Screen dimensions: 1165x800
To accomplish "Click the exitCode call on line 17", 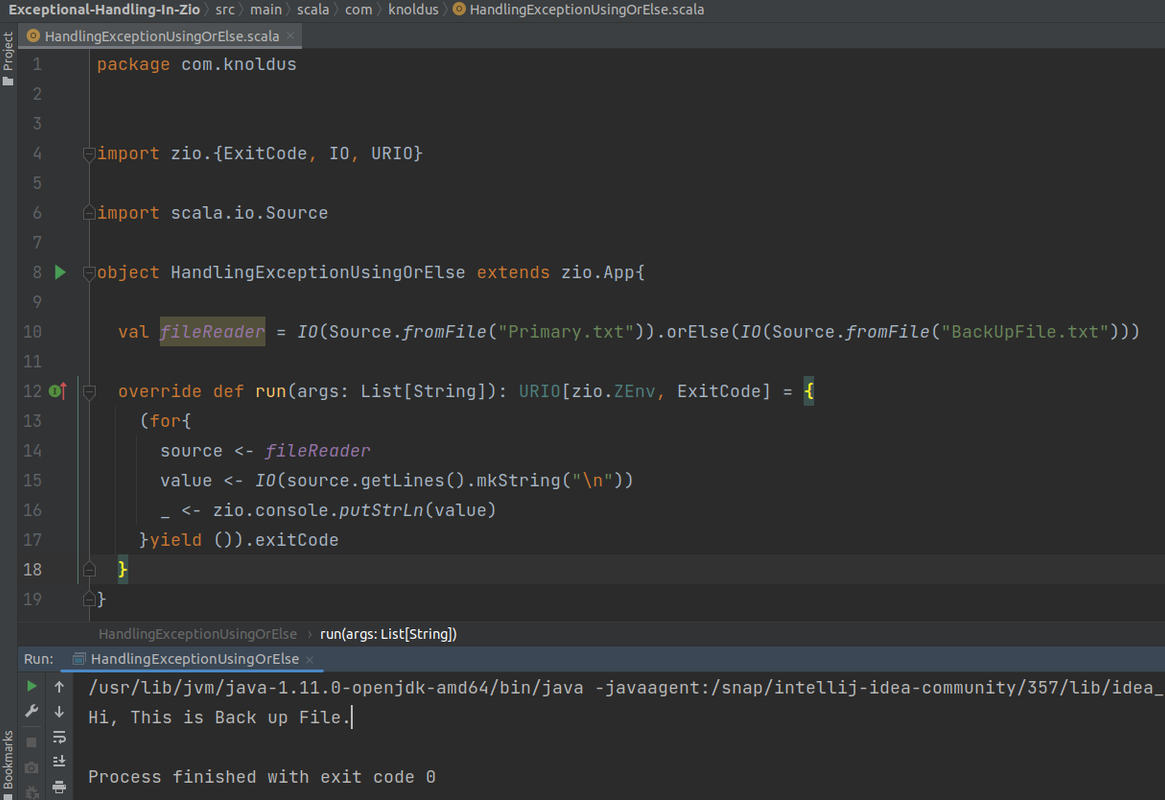I will click(x=296, y=540).
